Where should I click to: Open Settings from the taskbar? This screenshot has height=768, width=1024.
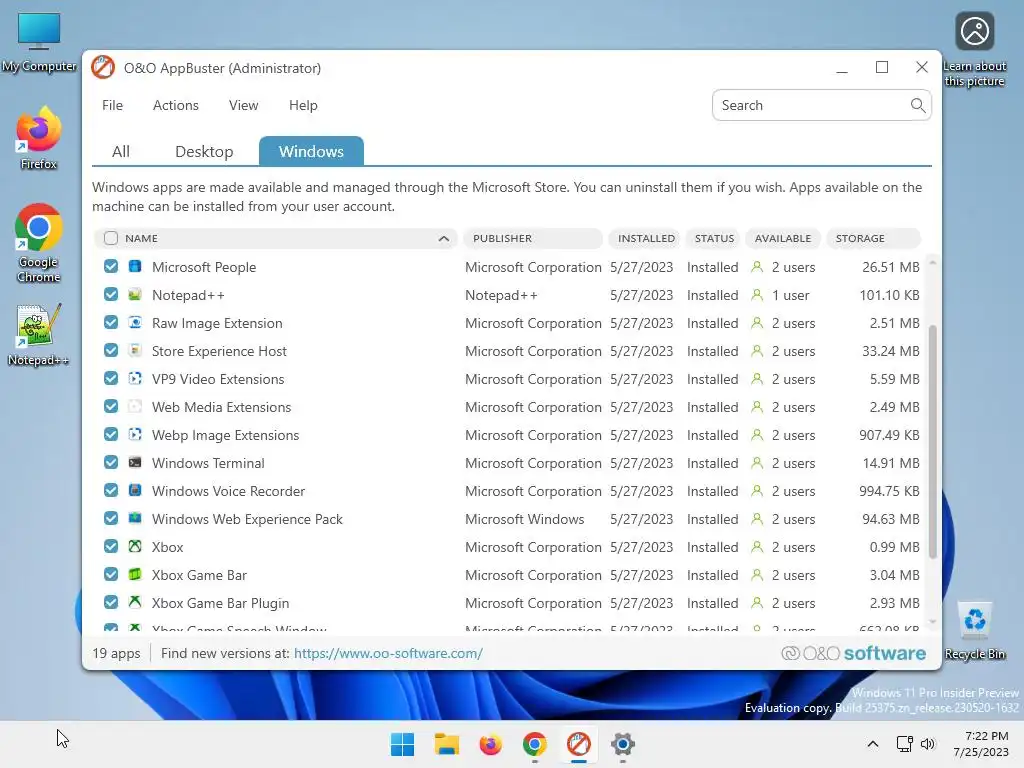pos(623,744)
